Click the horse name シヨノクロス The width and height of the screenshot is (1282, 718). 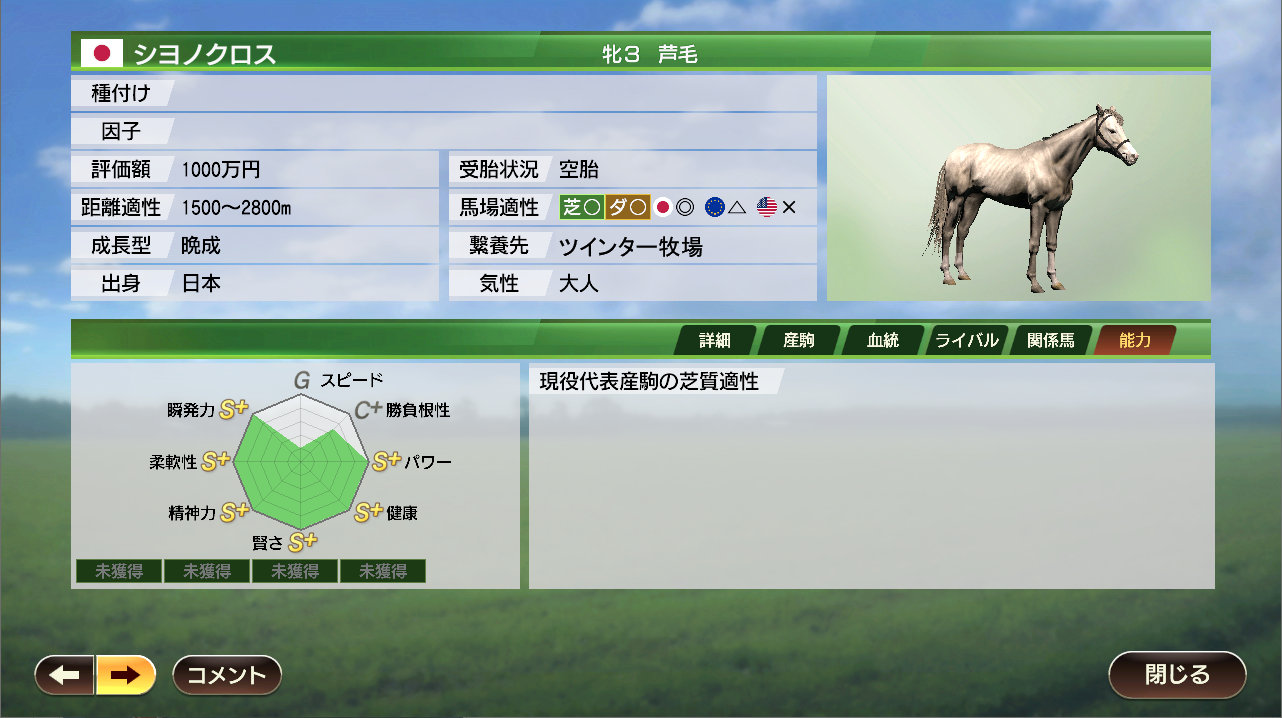pos(205,54)
